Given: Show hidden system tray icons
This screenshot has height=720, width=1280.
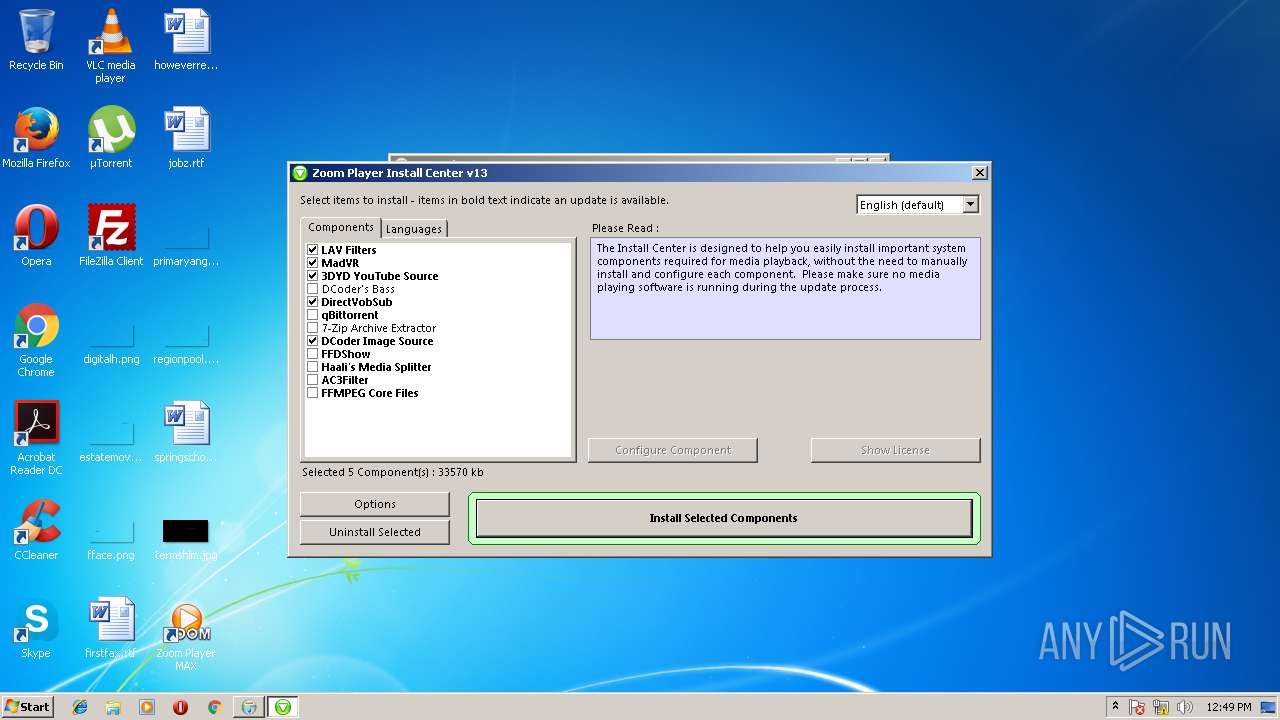Looking at the screenshot, I should [1115, 707].
